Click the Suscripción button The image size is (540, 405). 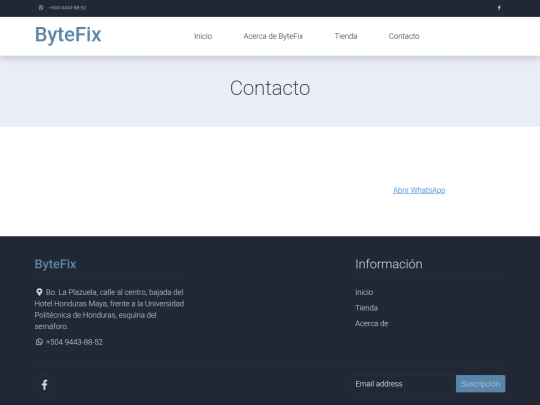(x=480, y=384)
